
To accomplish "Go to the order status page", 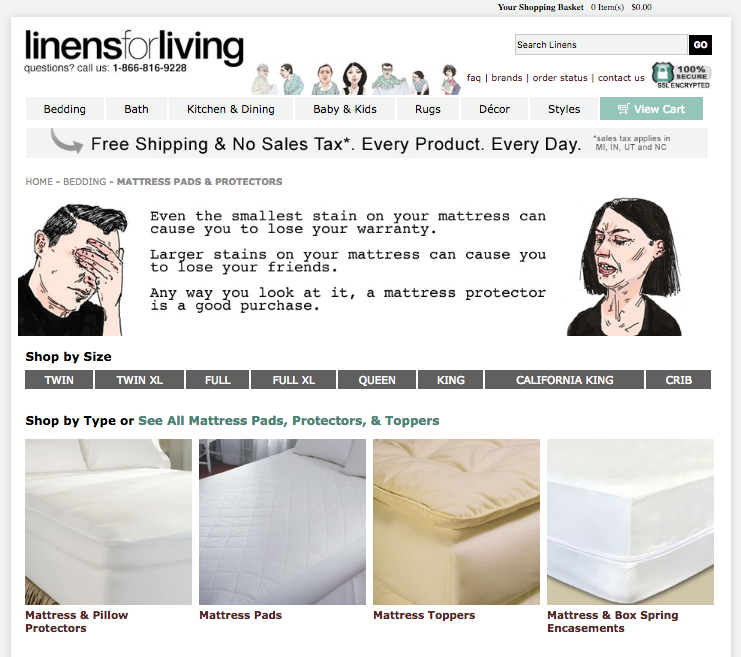I will pyautogui.click(x=560, y=78).
